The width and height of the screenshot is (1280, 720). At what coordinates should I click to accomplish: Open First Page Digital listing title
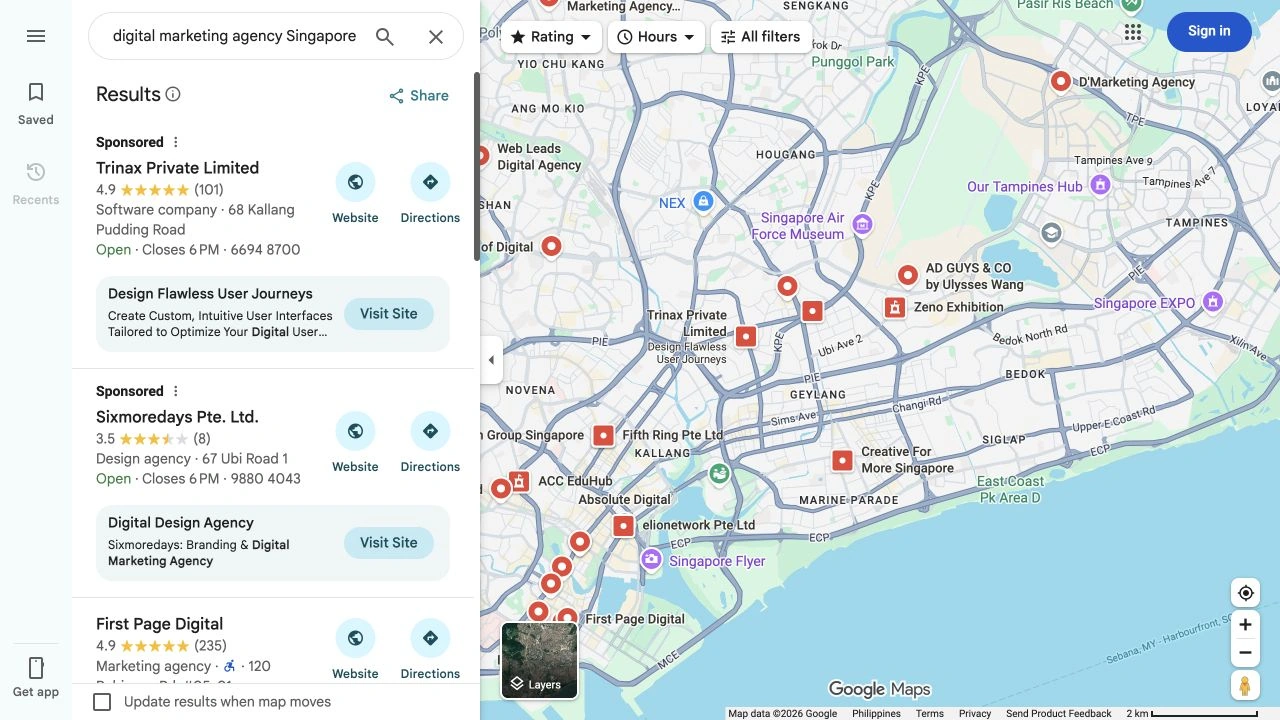point(159,624)
